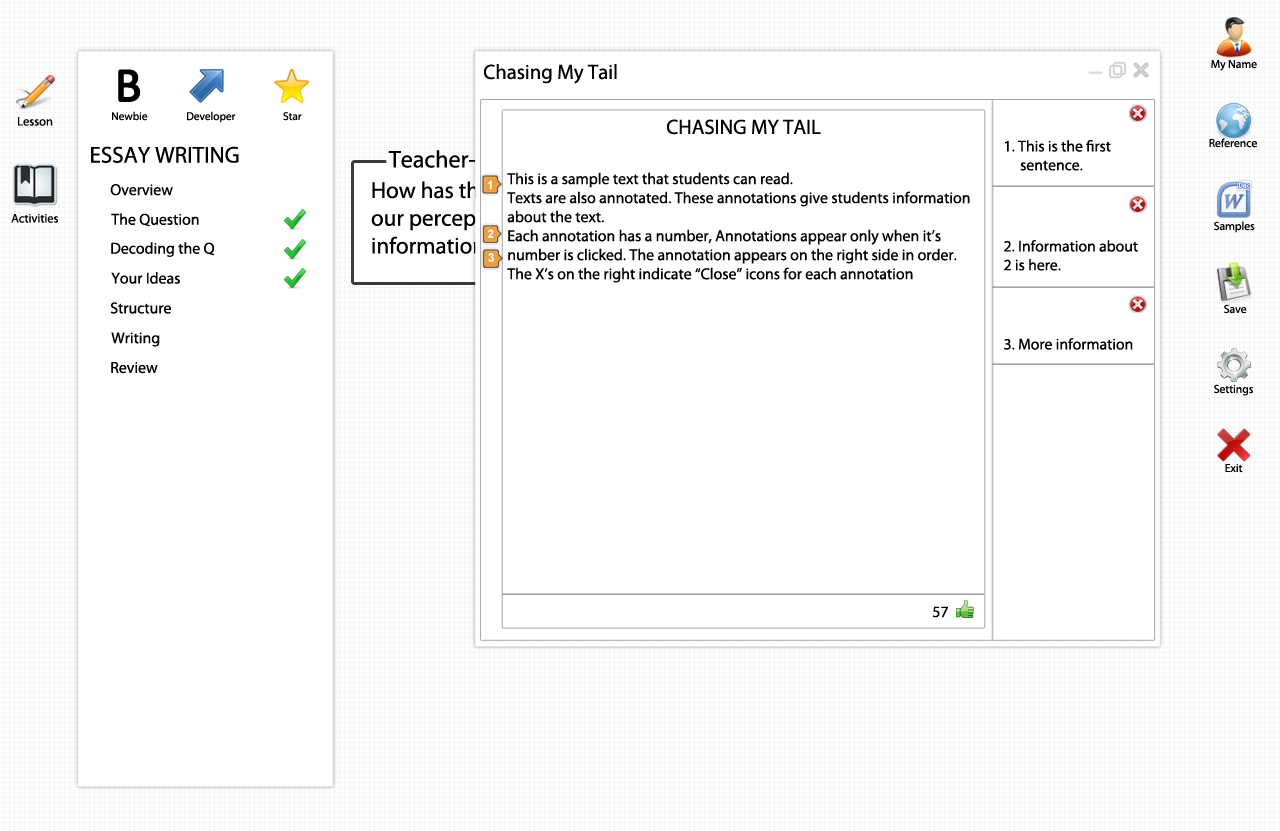Select the Newbie level icon
Screen dimensions: 1280x831
129,87
